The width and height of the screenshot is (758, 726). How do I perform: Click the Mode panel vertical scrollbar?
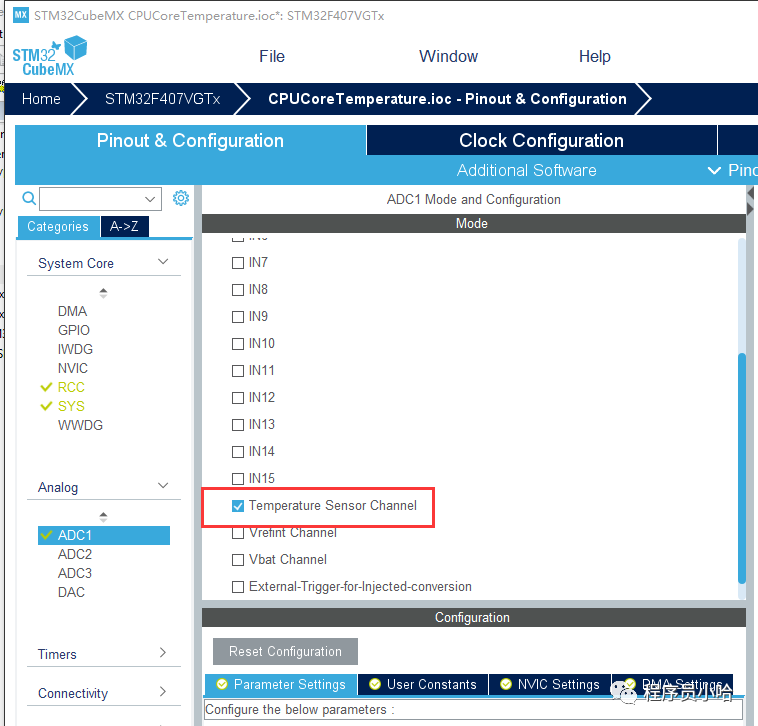point(741,465)
